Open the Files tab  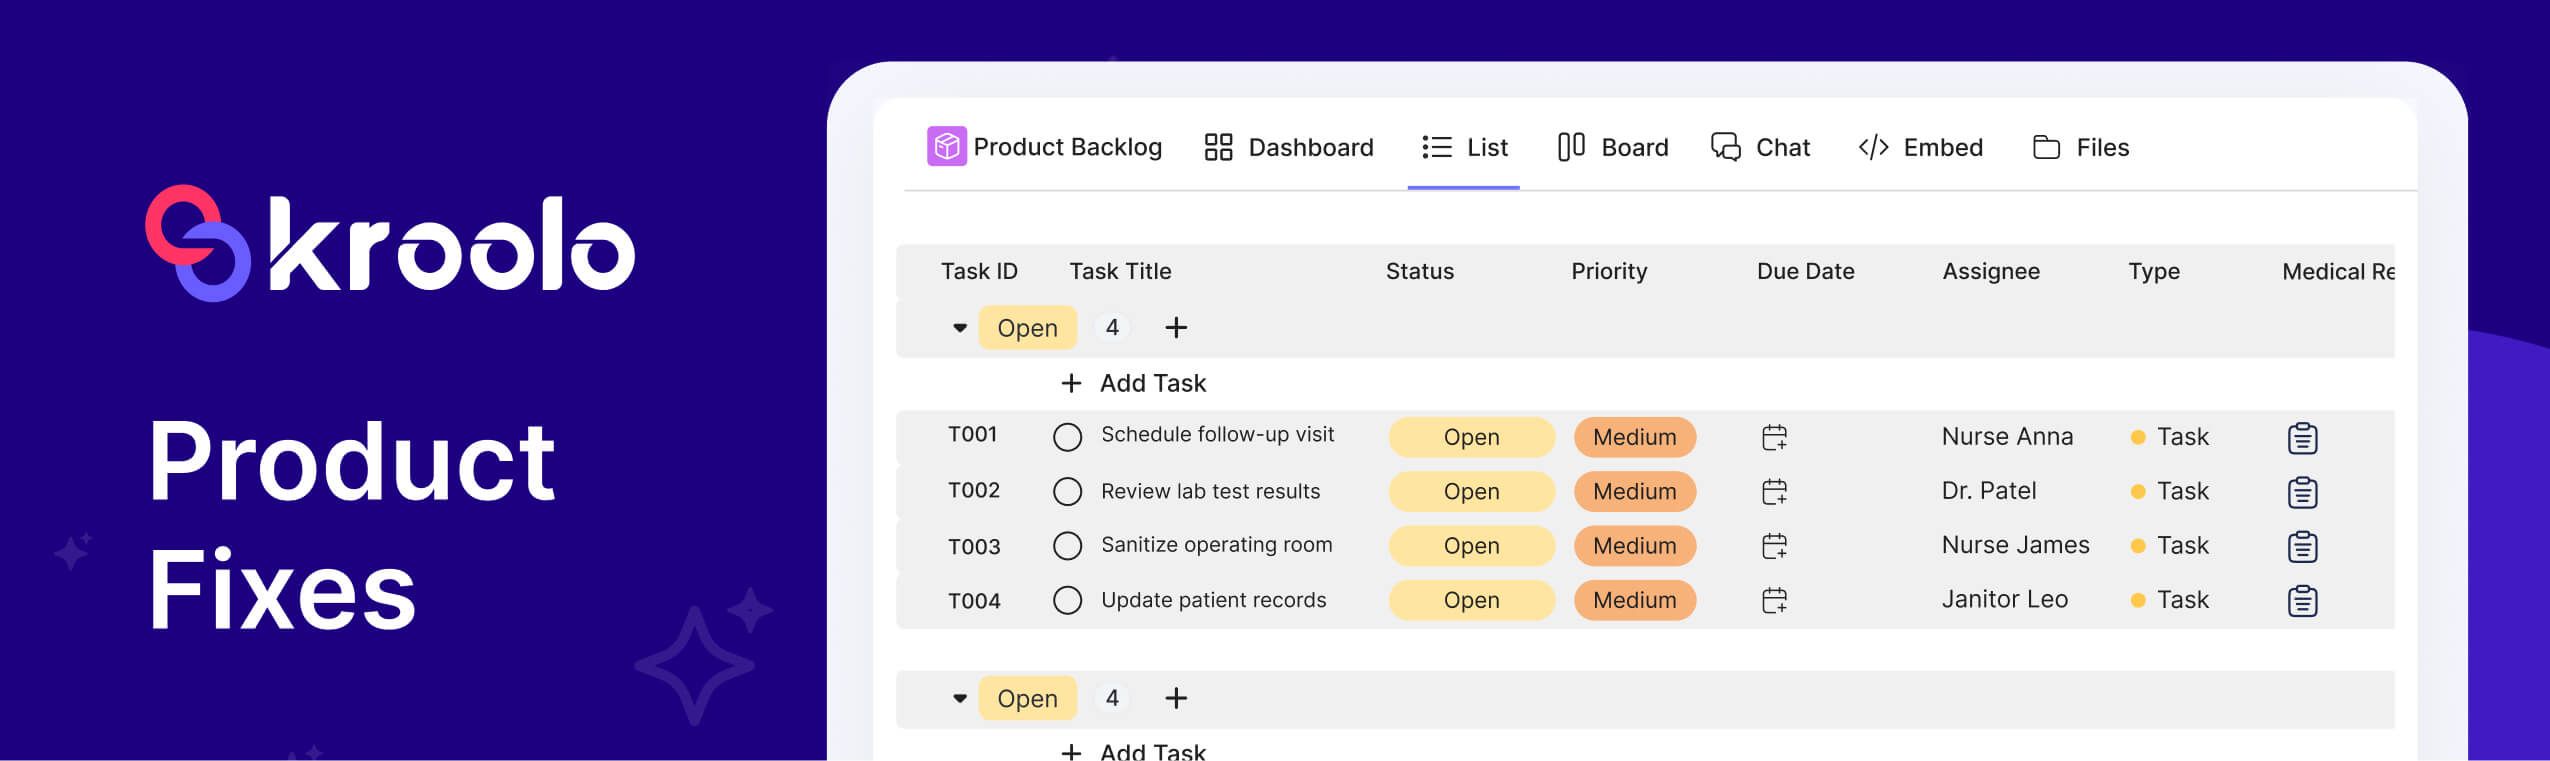(x=2081, y=147)
